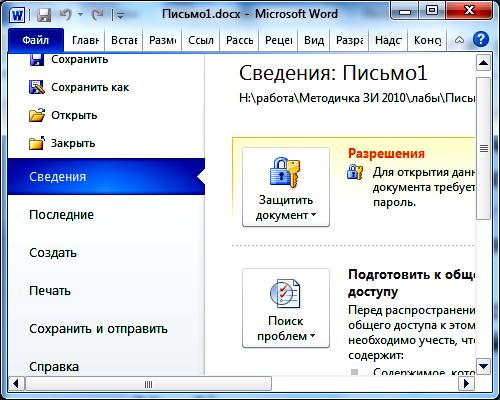Open Word Help with question mark icon
Image resolution: width=500 pixels, height=400 pixels.
point(481,40)
